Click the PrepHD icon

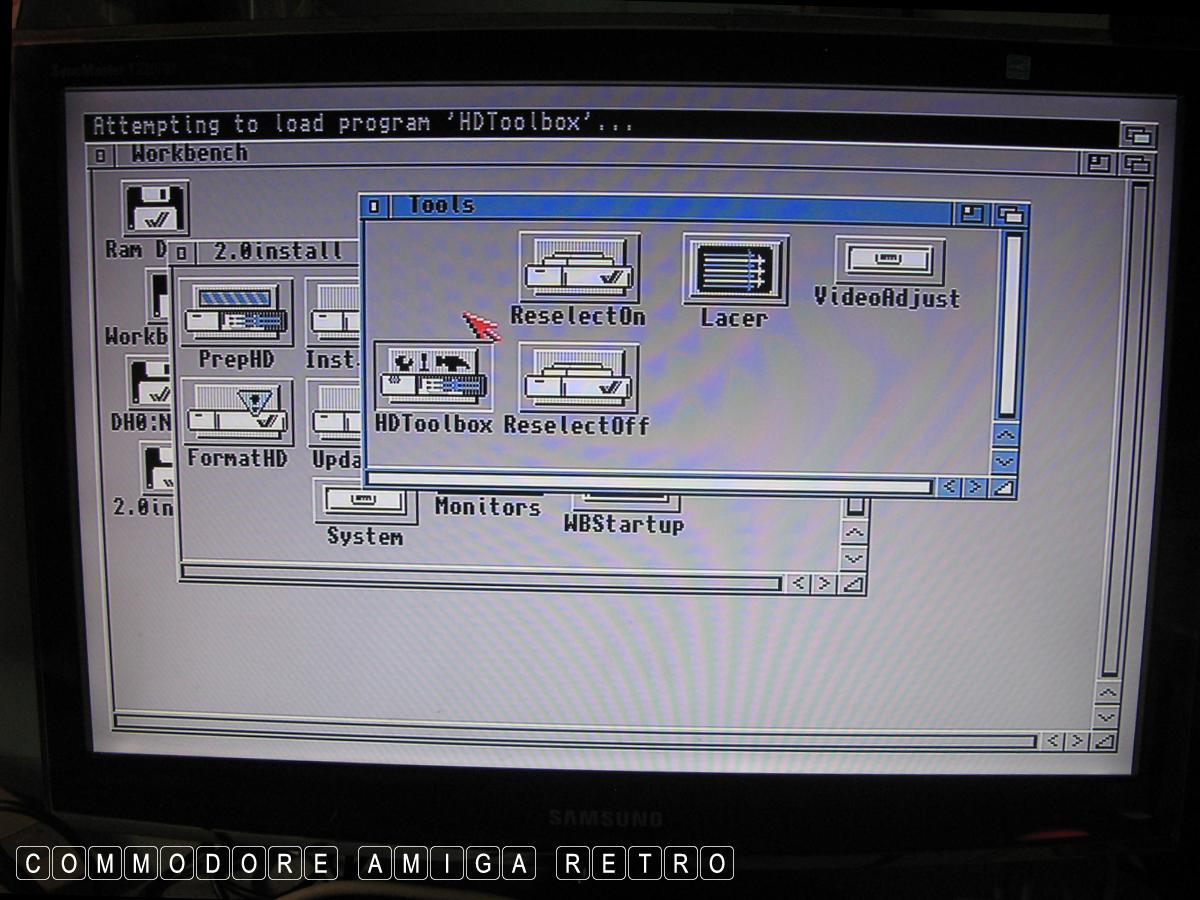tap(237, 313)
